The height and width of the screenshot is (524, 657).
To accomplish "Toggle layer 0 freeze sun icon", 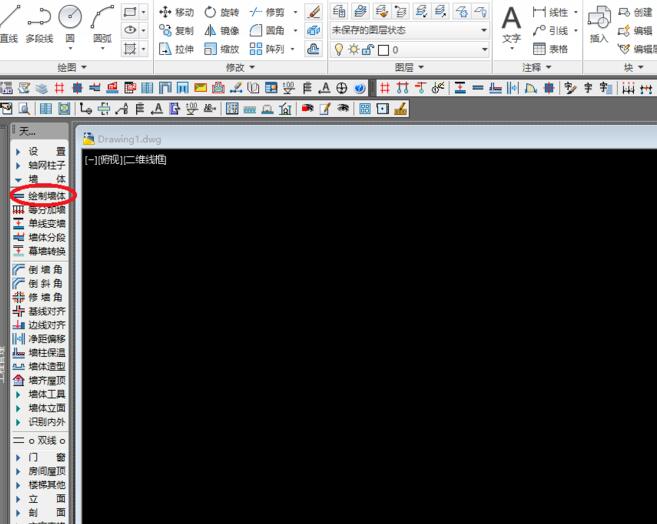I will point(354,50).
